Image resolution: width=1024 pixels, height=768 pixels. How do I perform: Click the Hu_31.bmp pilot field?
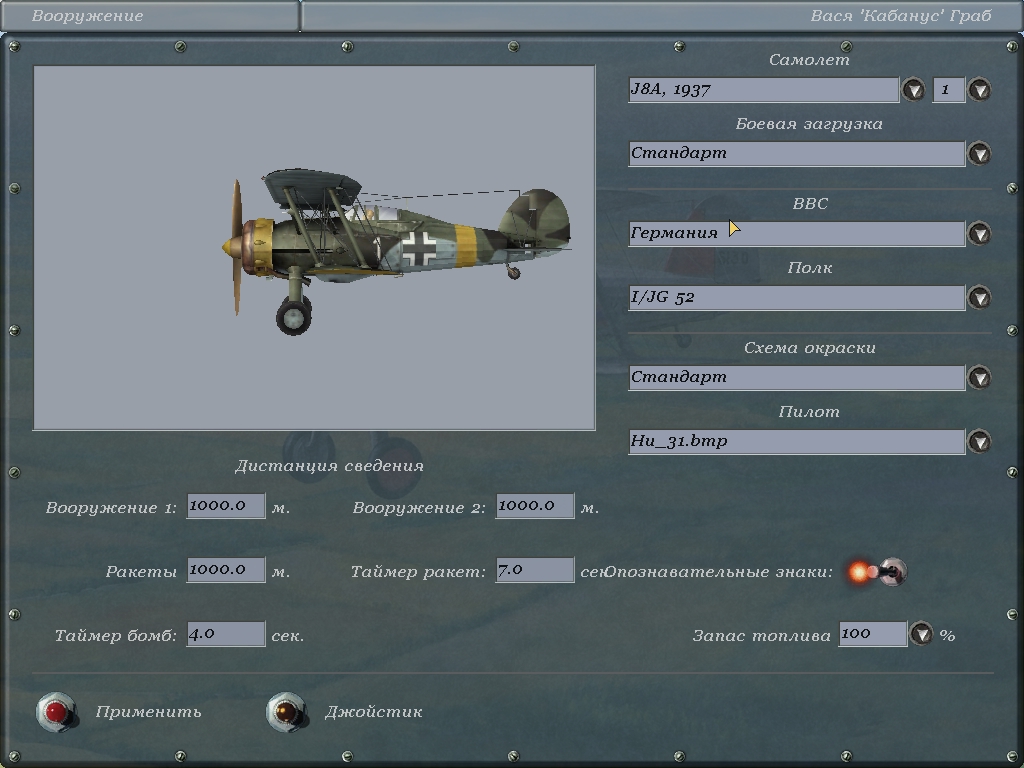point(797,441)
